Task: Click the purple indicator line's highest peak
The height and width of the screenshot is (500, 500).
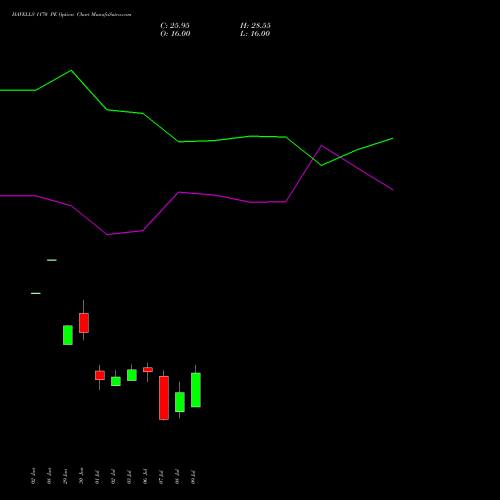Action: coord(321,145)
